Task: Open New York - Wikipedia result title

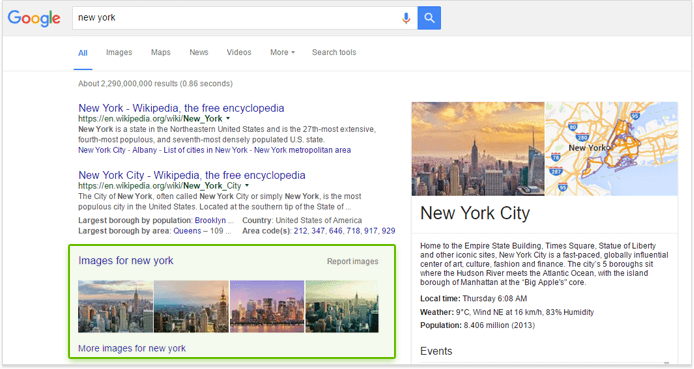Action: point(181,108)
